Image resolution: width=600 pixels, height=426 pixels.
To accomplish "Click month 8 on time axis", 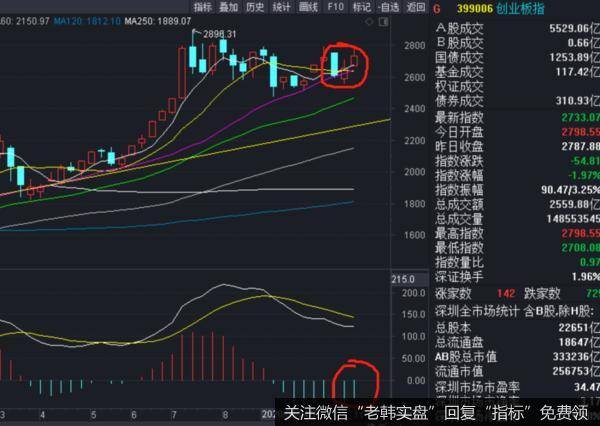I will pos(225,415).
